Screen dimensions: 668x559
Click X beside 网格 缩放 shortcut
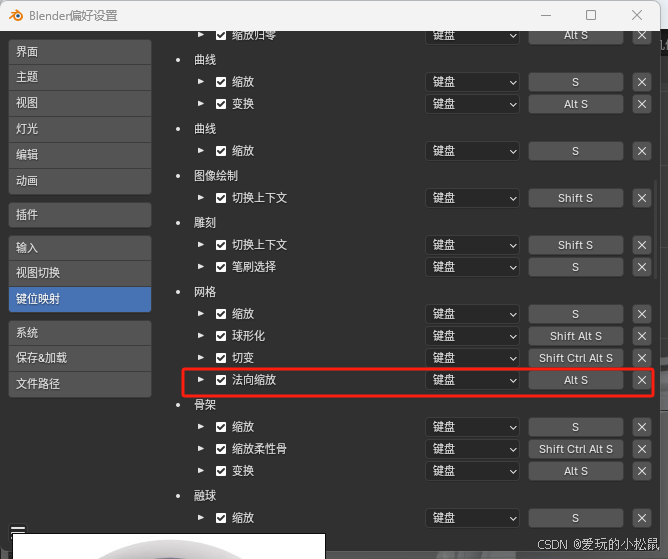(x=642, y=314)
